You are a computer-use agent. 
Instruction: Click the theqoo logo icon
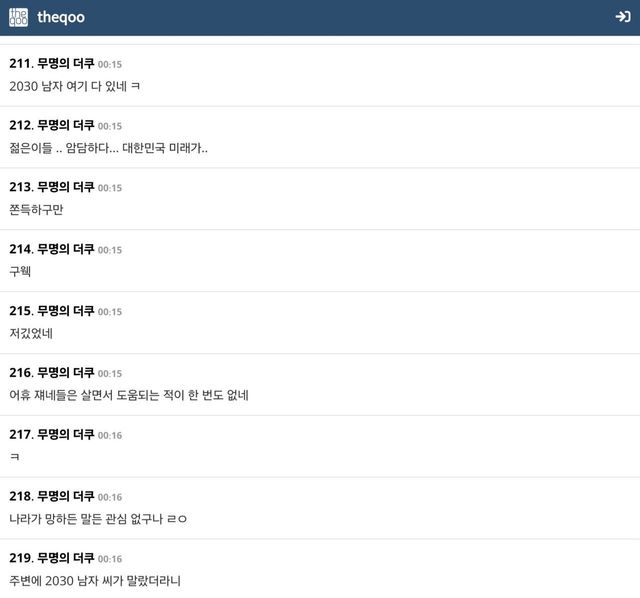click(18, 17)
